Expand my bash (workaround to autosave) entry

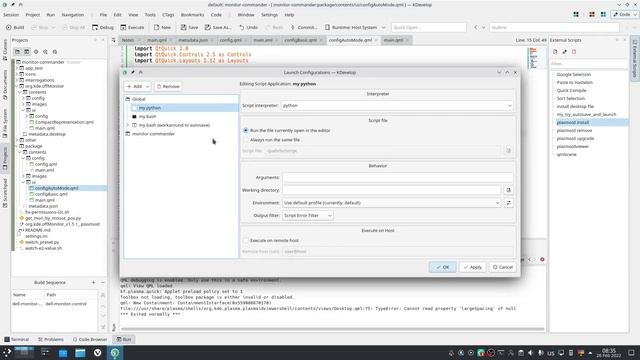pyautogui.click(x=128, y=125)
